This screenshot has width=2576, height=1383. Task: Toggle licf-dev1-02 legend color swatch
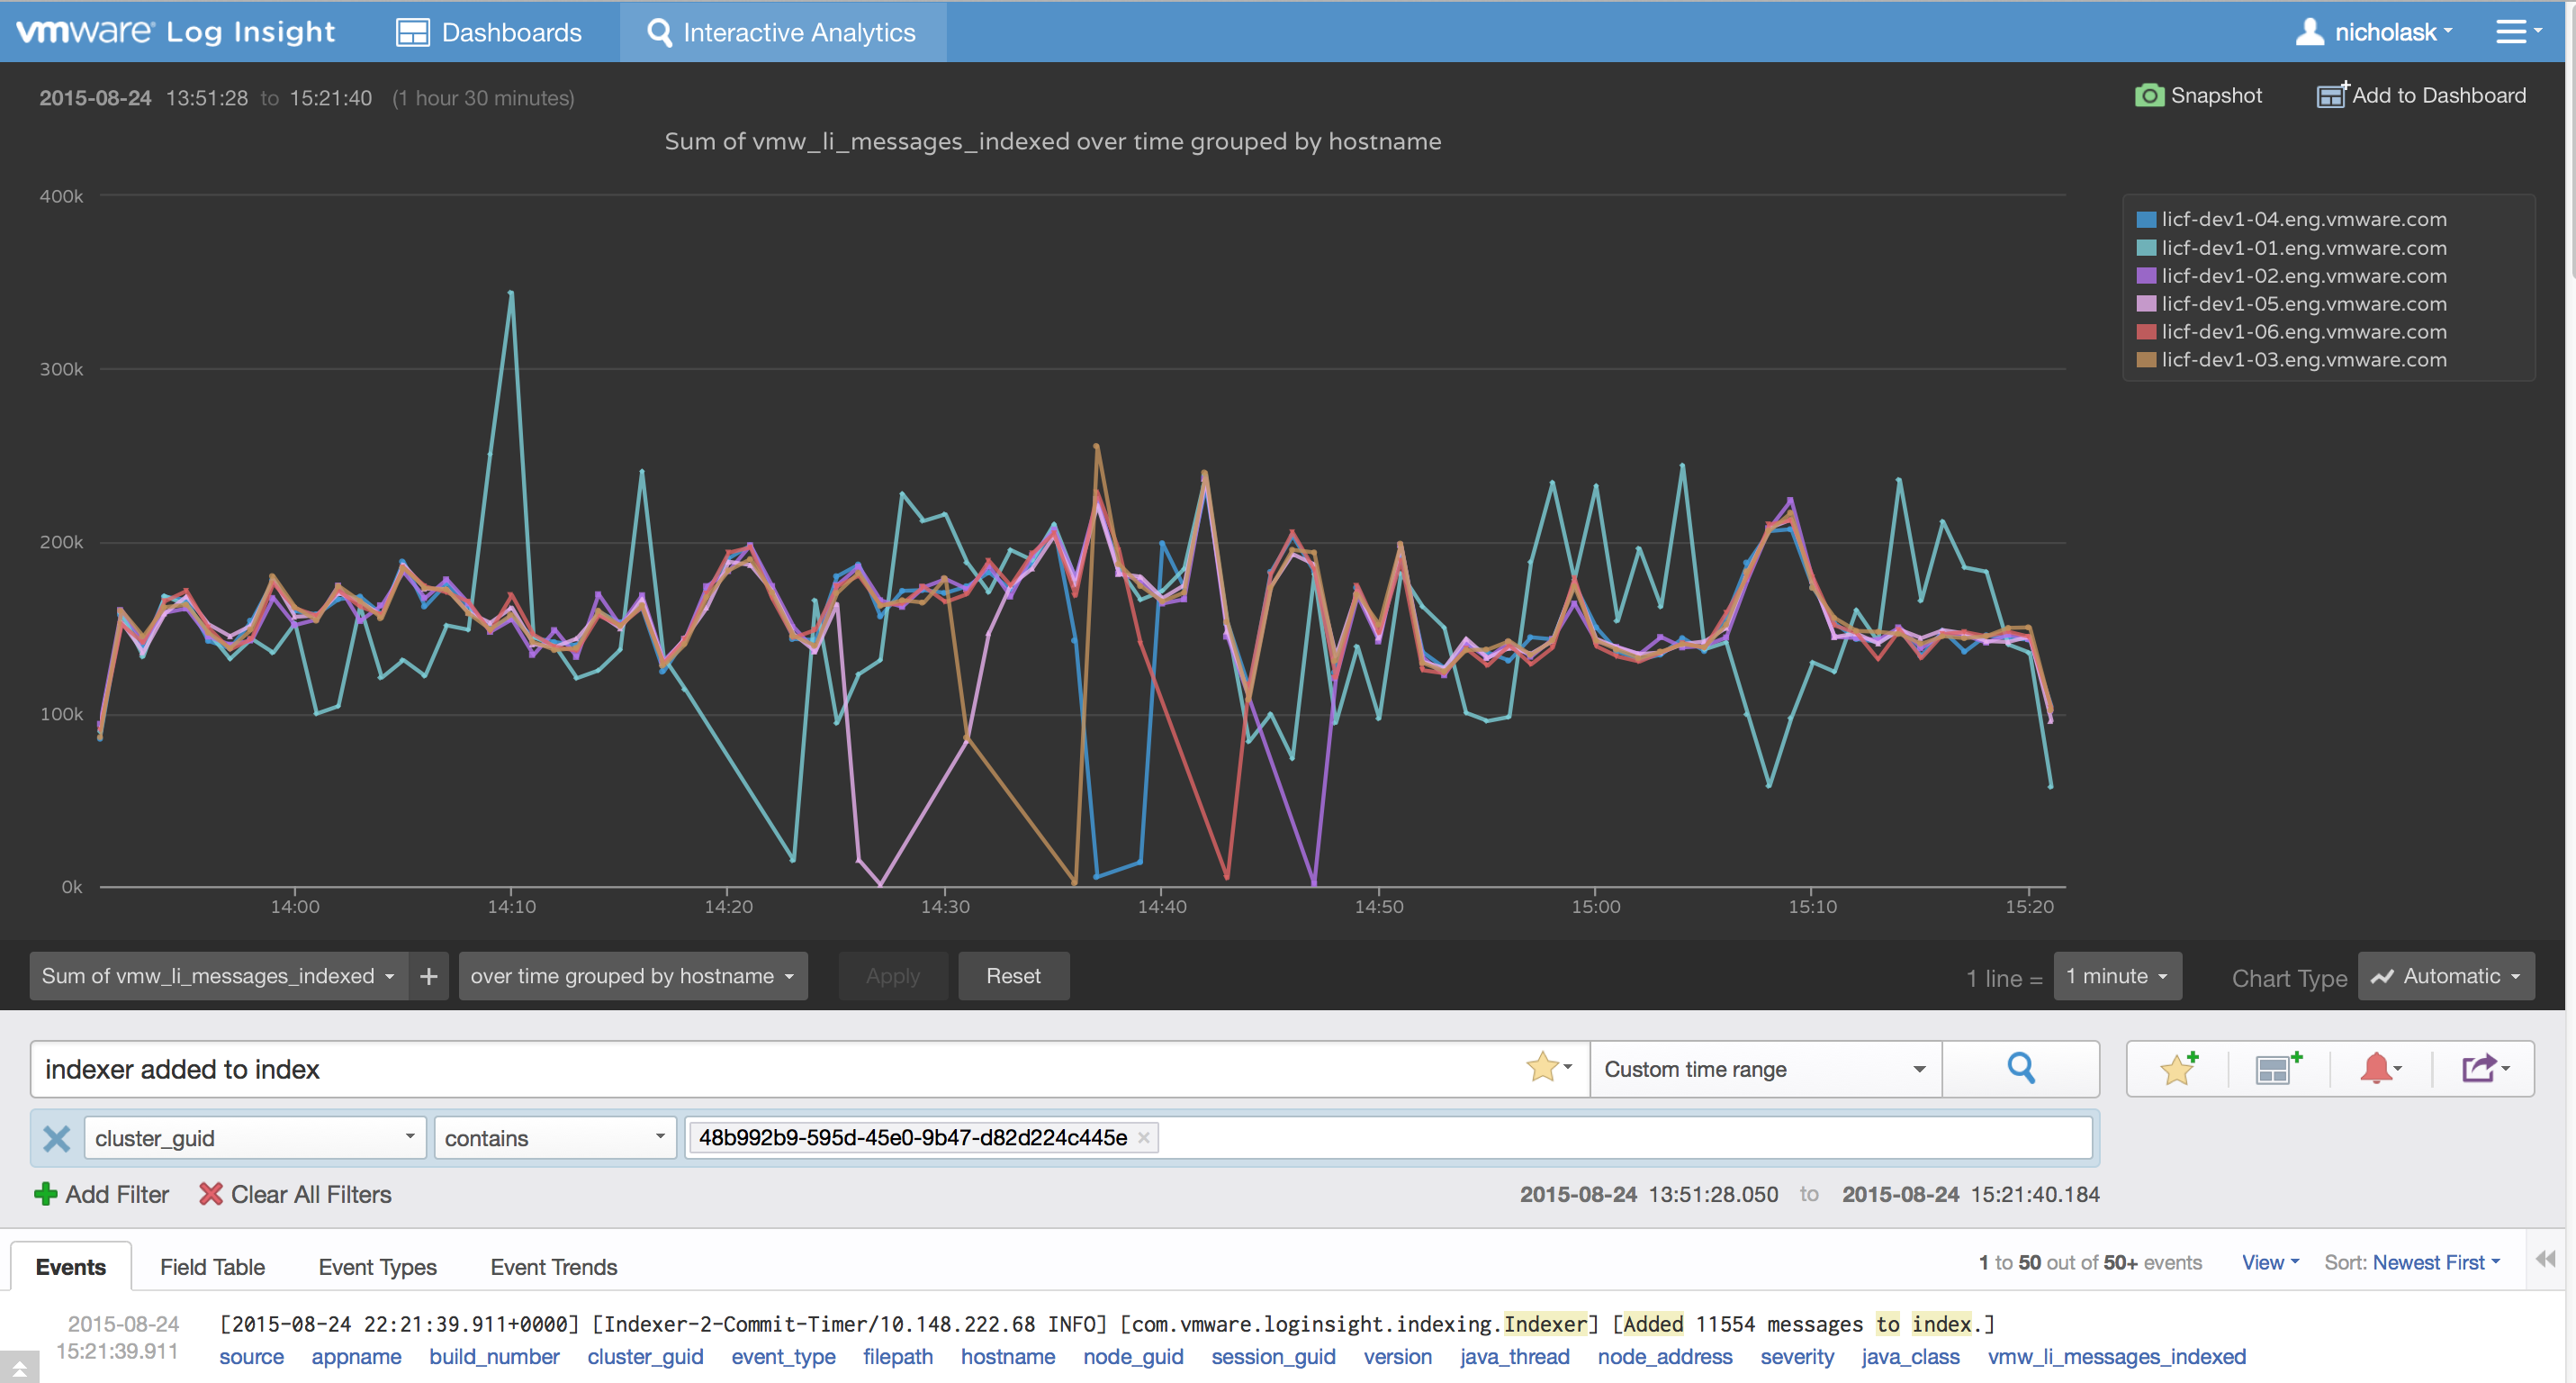pyautogui.click(x=2145, y=275)
